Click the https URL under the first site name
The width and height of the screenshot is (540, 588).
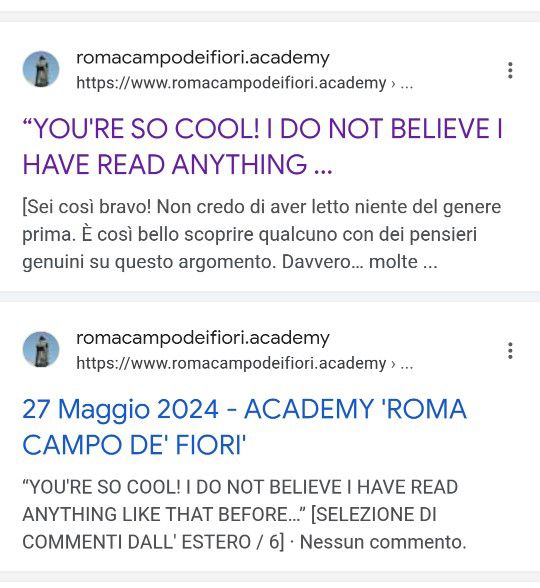231,83
